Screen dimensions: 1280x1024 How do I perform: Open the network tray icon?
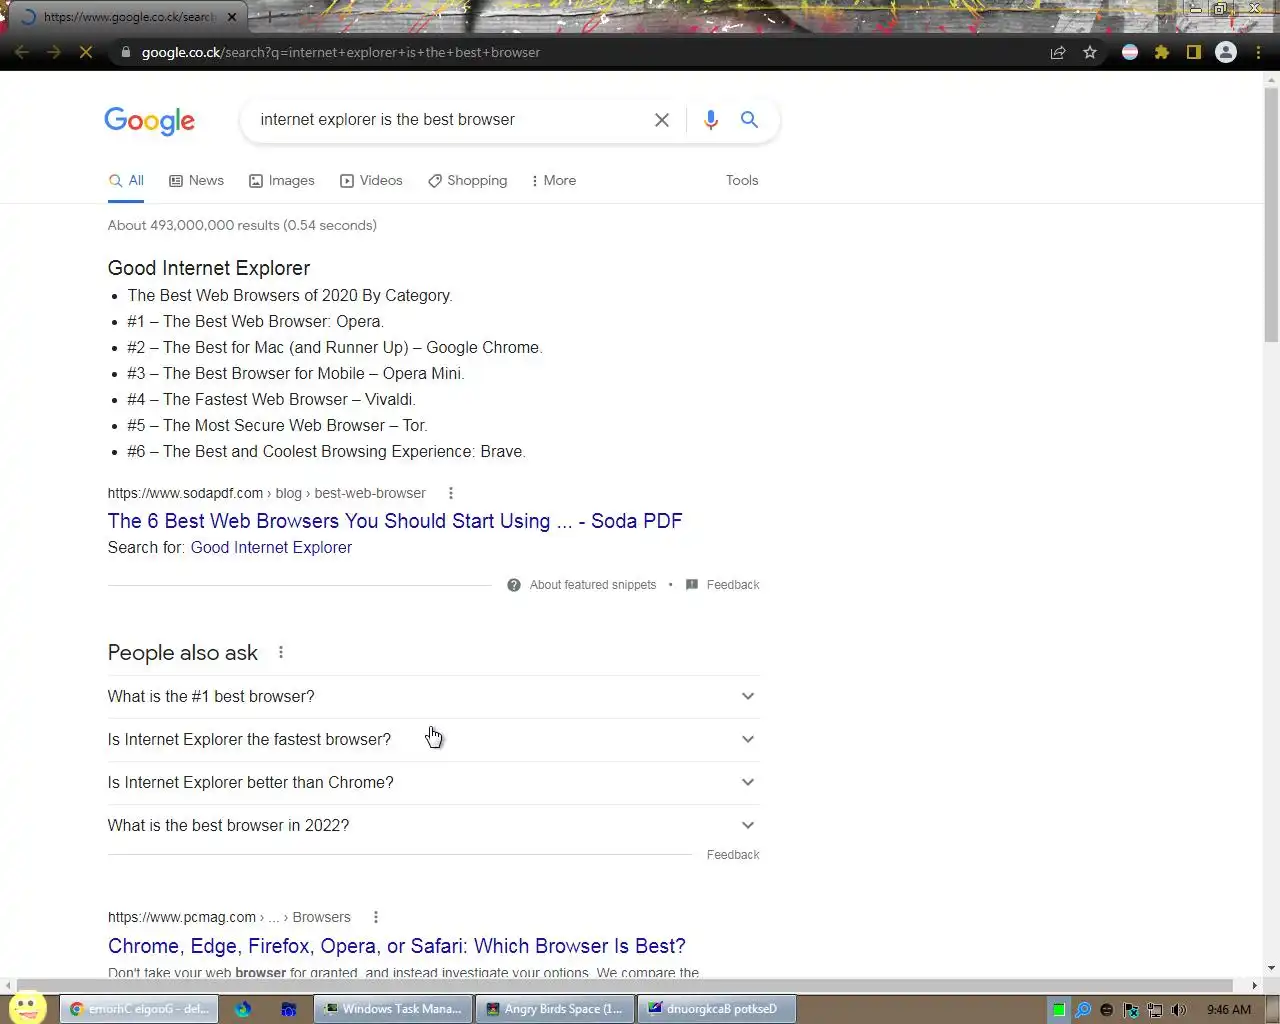click(1155, 1010)
